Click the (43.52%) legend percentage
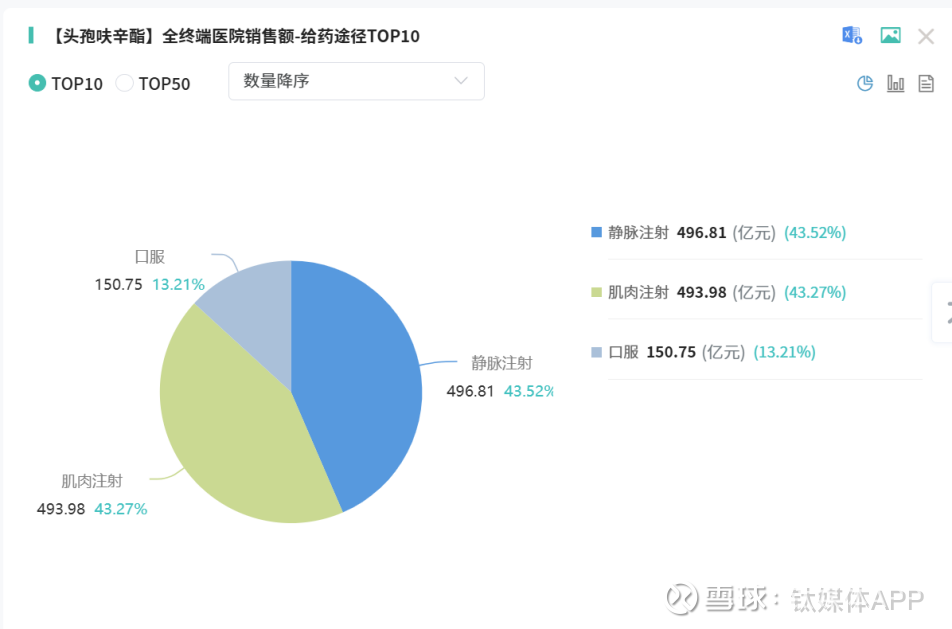This screenshot has height=629, width=952. pos(815,233)
